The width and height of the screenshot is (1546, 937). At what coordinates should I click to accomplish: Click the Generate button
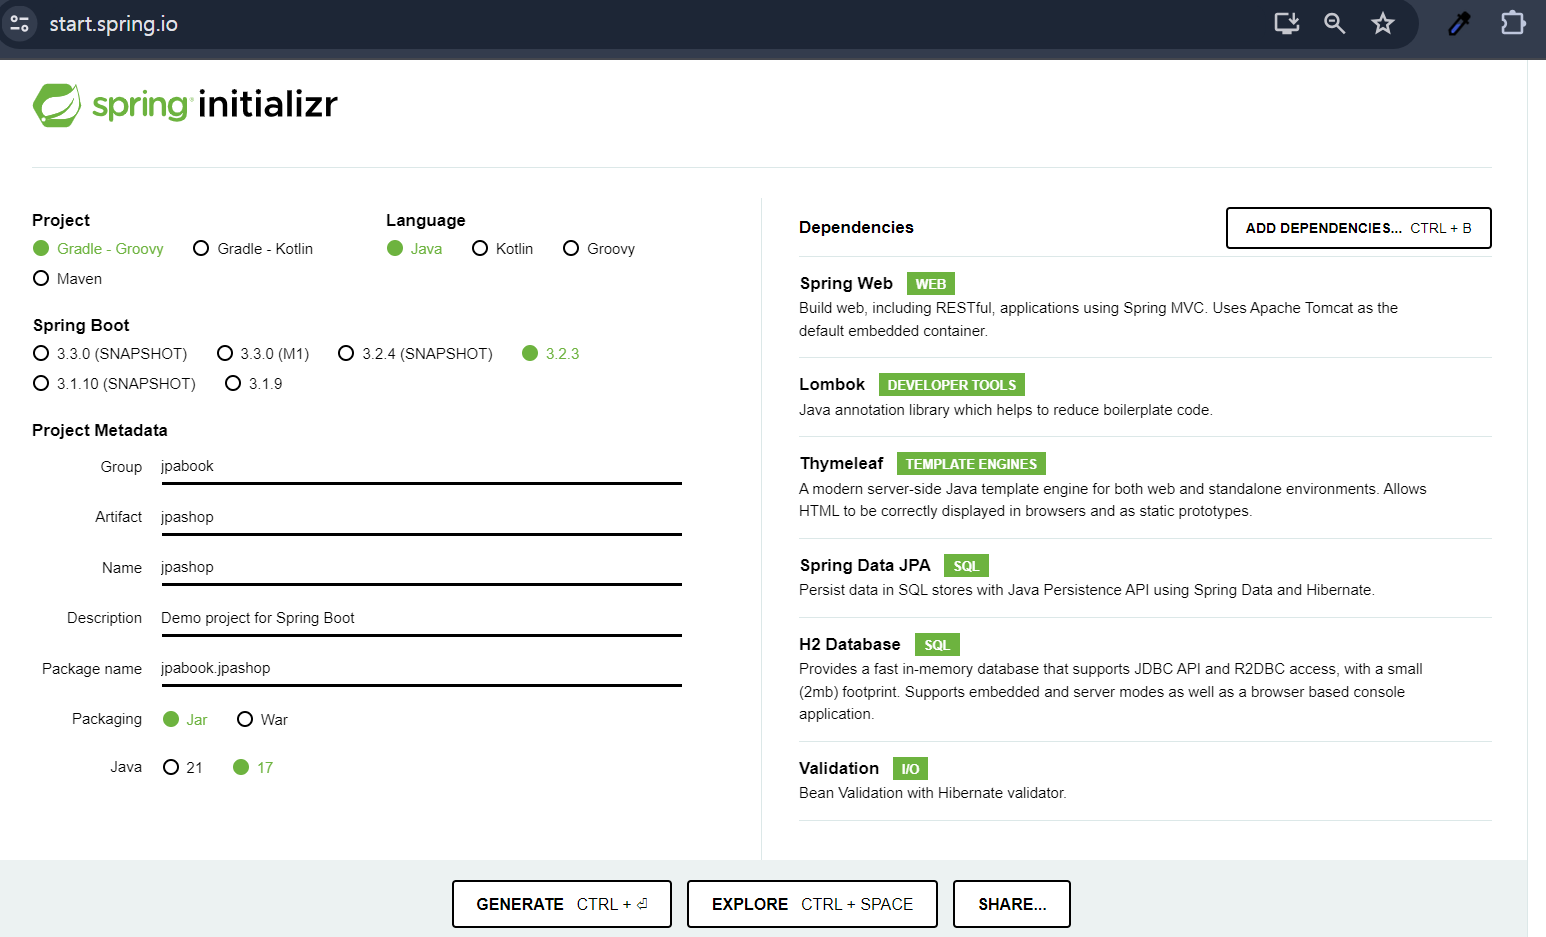(x=561, y=904)
